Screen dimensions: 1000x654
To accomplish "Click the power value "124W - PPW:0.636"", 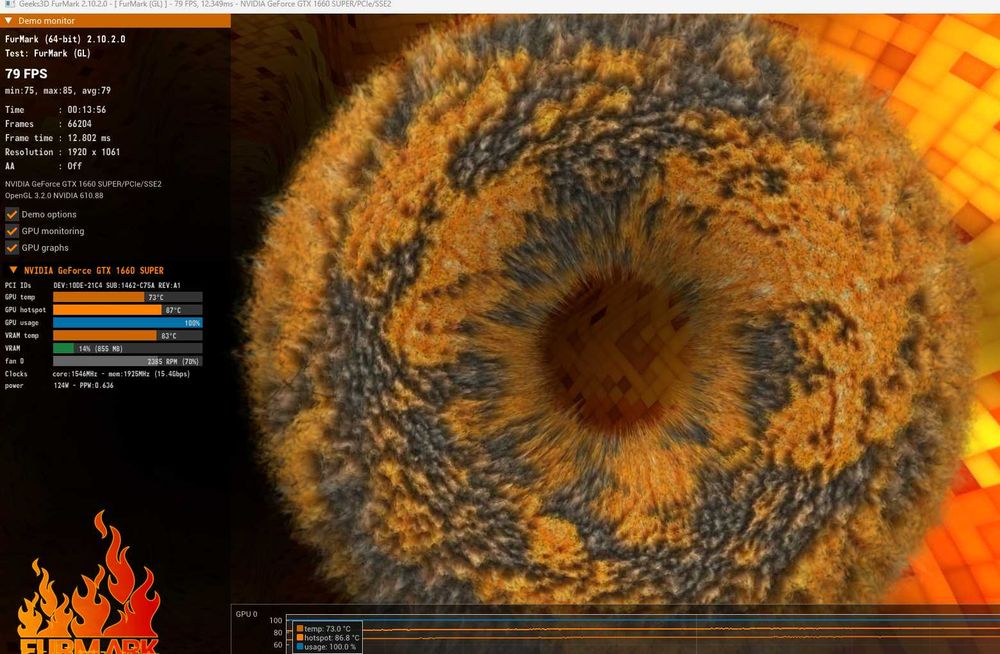I will (x=84, y=385).
